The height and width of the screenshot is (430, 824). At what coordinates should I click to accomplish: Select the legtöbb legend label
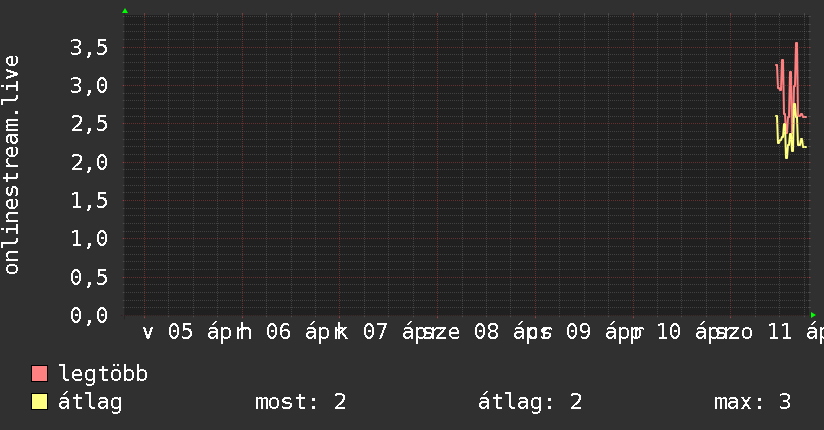(x=104, y=374)
